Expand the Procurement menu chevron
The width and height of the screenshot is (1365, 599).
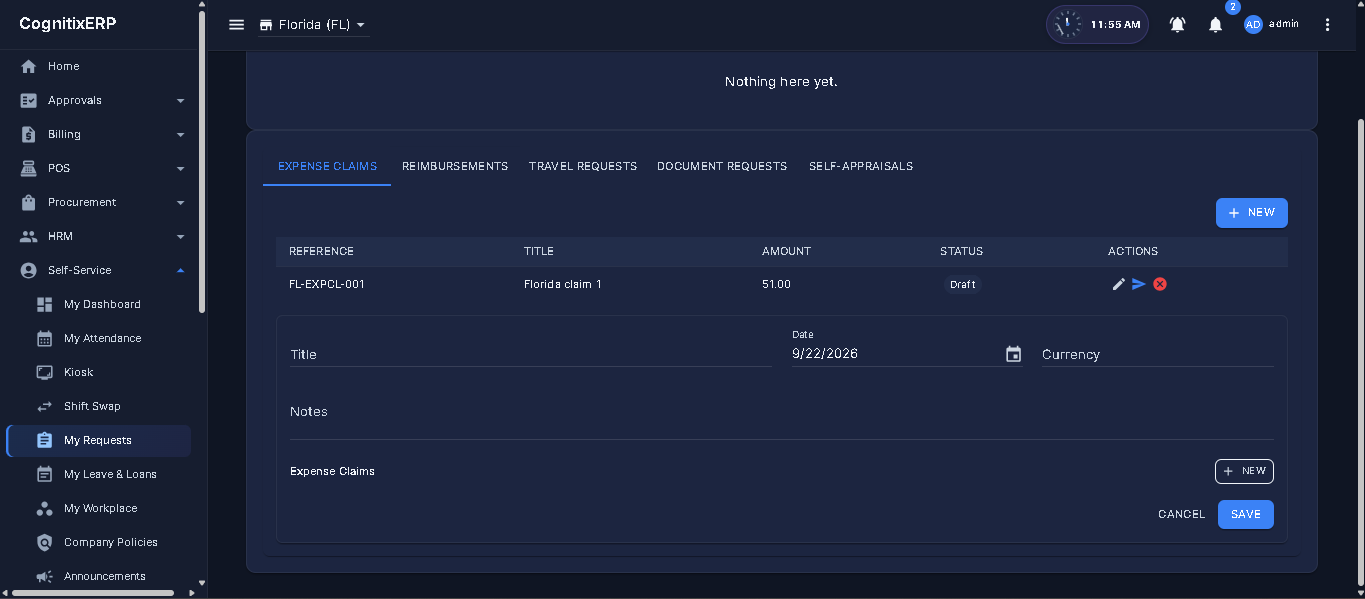[180, 203]
